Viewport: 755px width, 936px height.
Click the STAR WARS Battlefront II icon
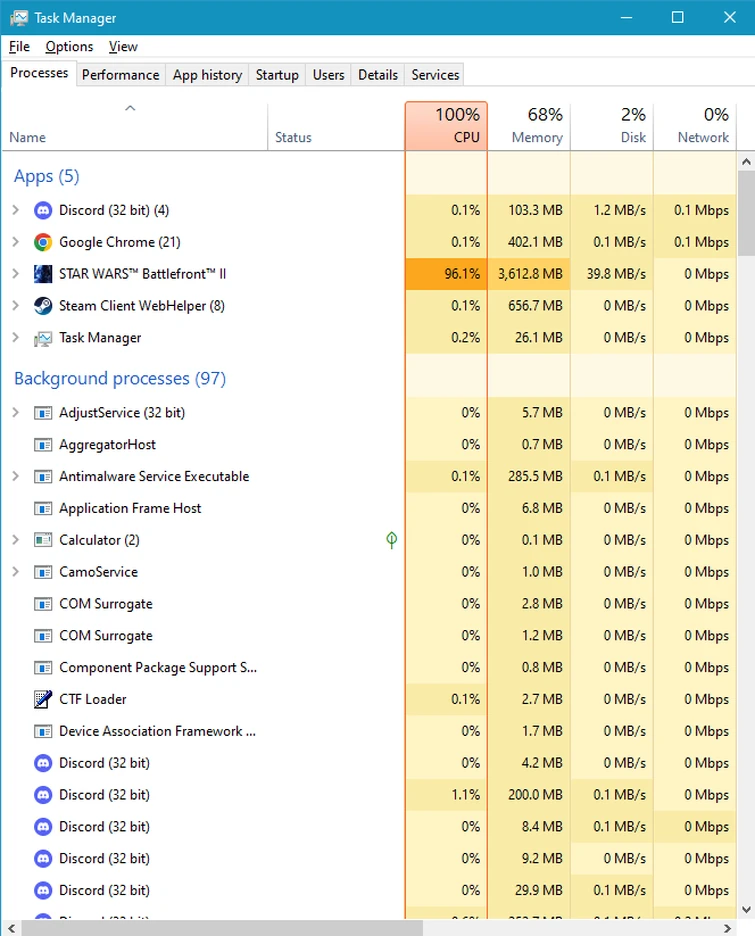[x=42, y=274]
